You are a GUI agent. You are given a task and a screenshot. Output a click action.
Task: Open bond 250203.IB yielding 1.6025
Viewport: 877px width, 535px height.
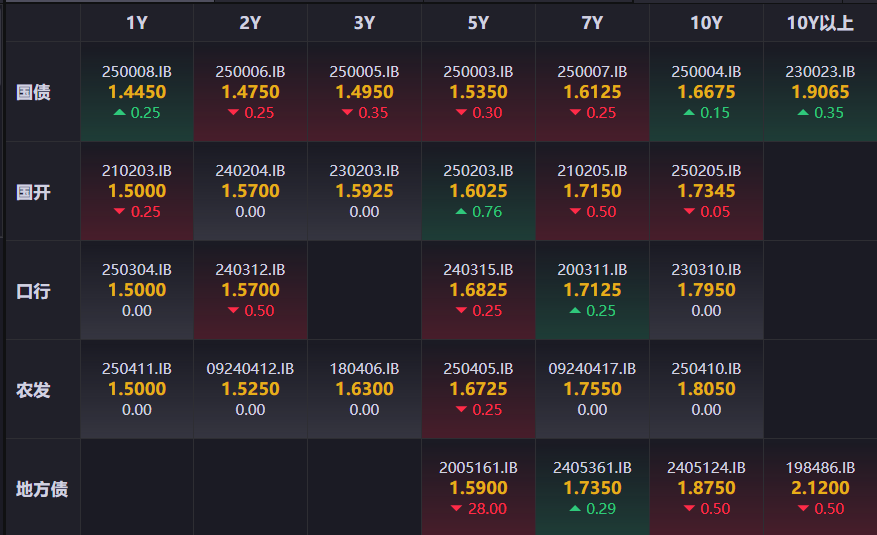pos(478,191)
